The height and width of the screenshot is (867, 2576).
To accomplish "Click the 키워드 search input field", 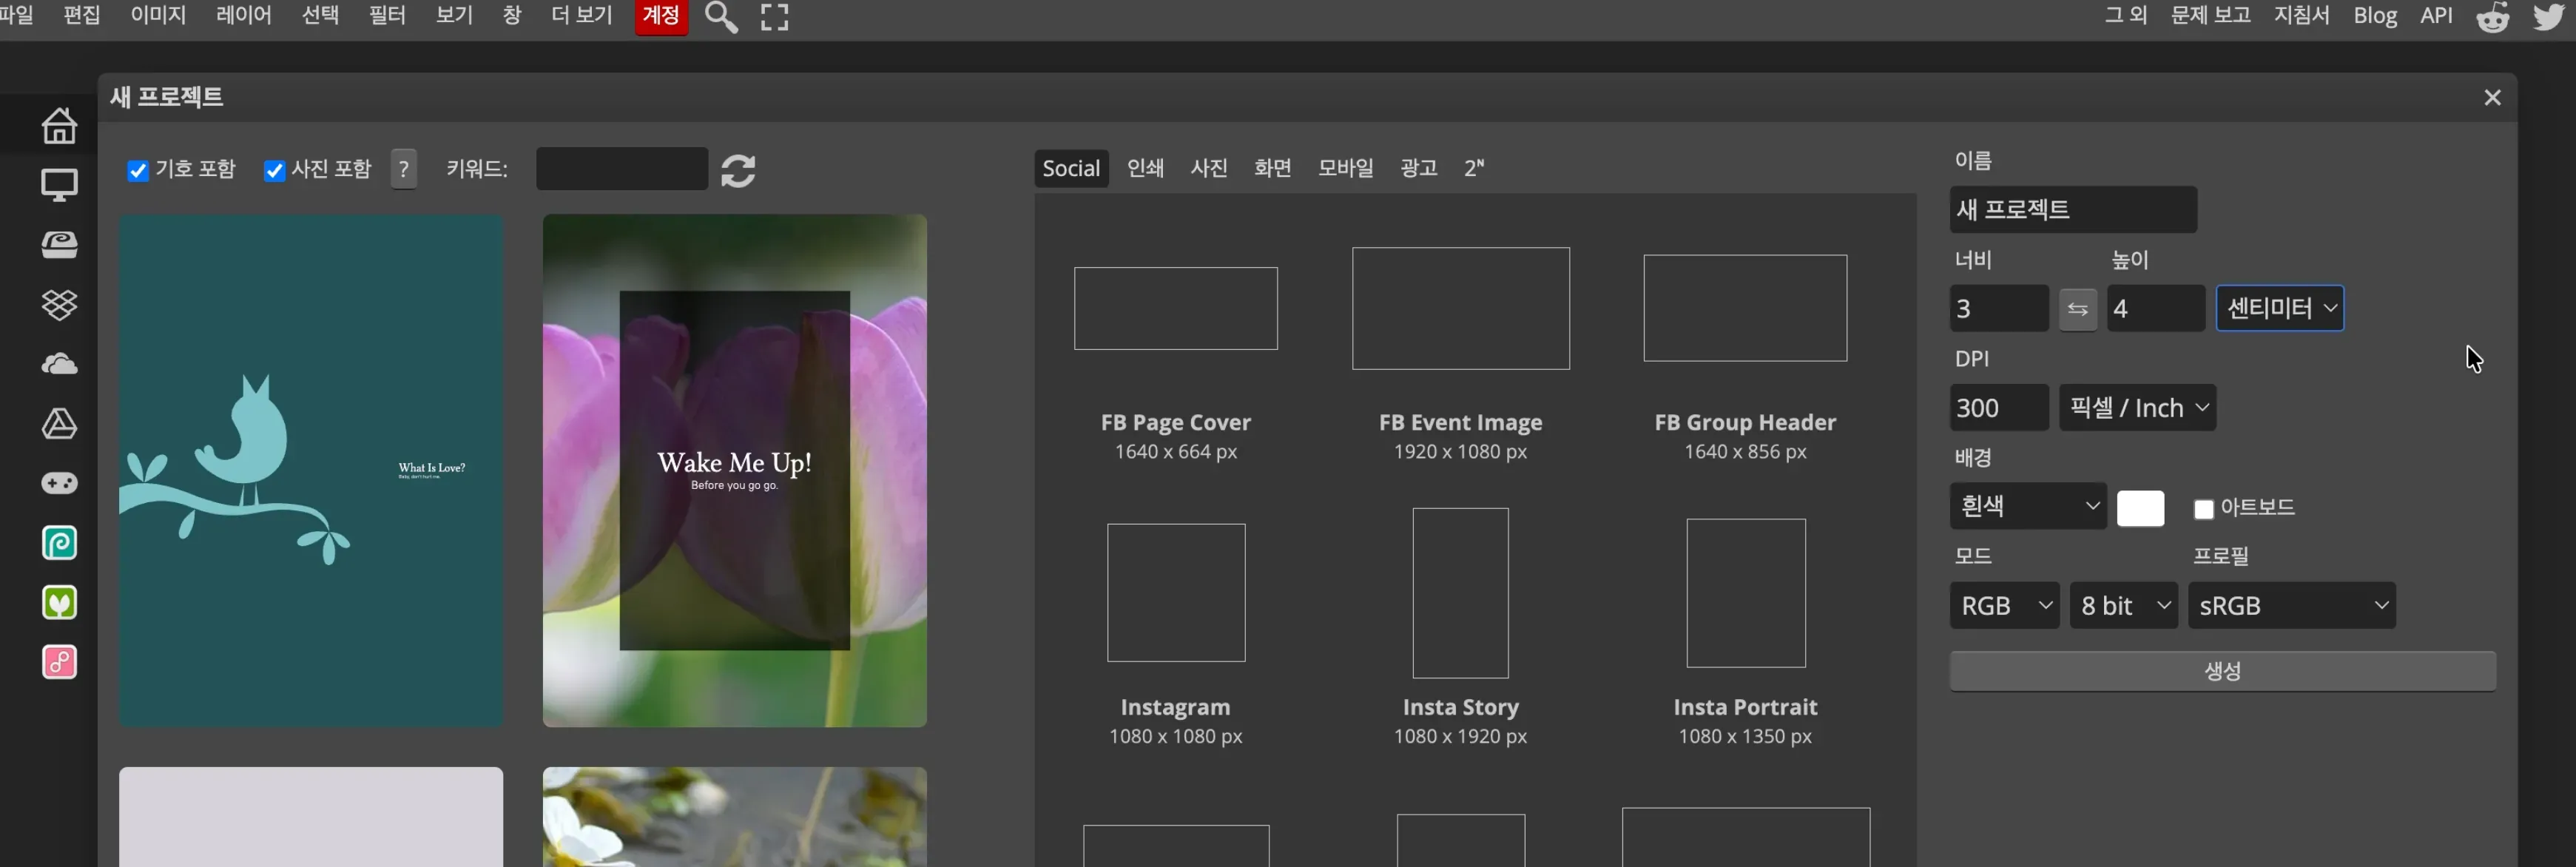I will pyautogui.click(x=621, y=169).
